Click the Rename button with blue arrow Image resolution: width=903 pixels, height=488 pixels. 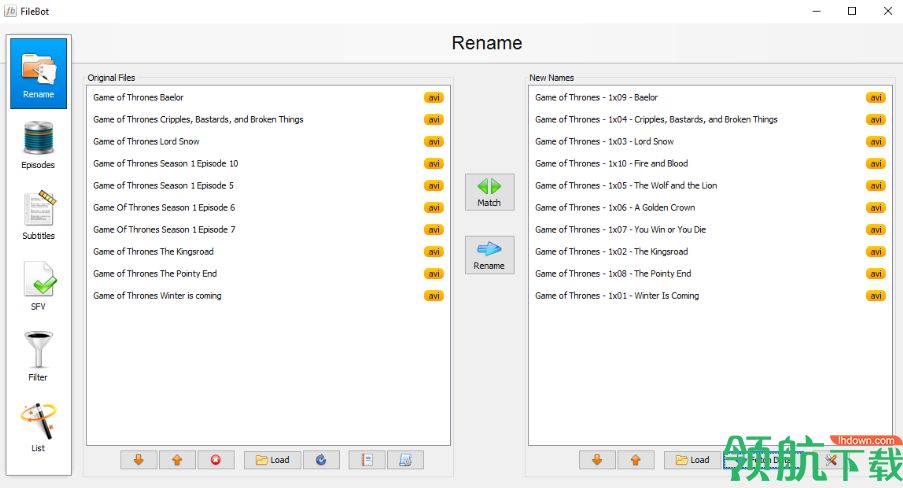490,255
